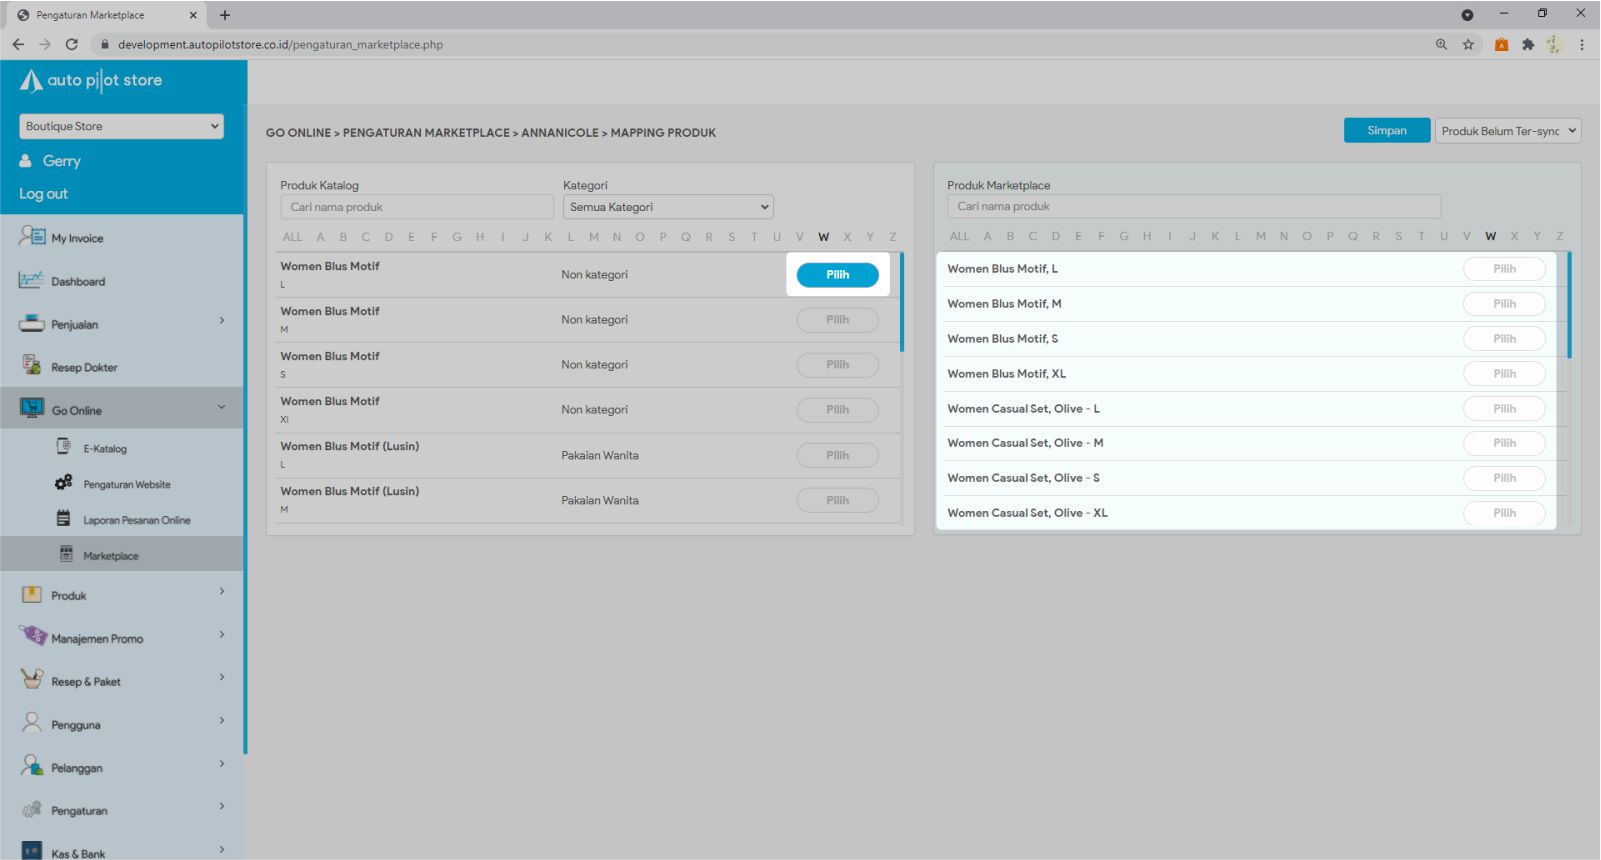Expand the Penjualan sidebar menu
The height and width of the screenshot is (860, 1601).
pos(221,321)
